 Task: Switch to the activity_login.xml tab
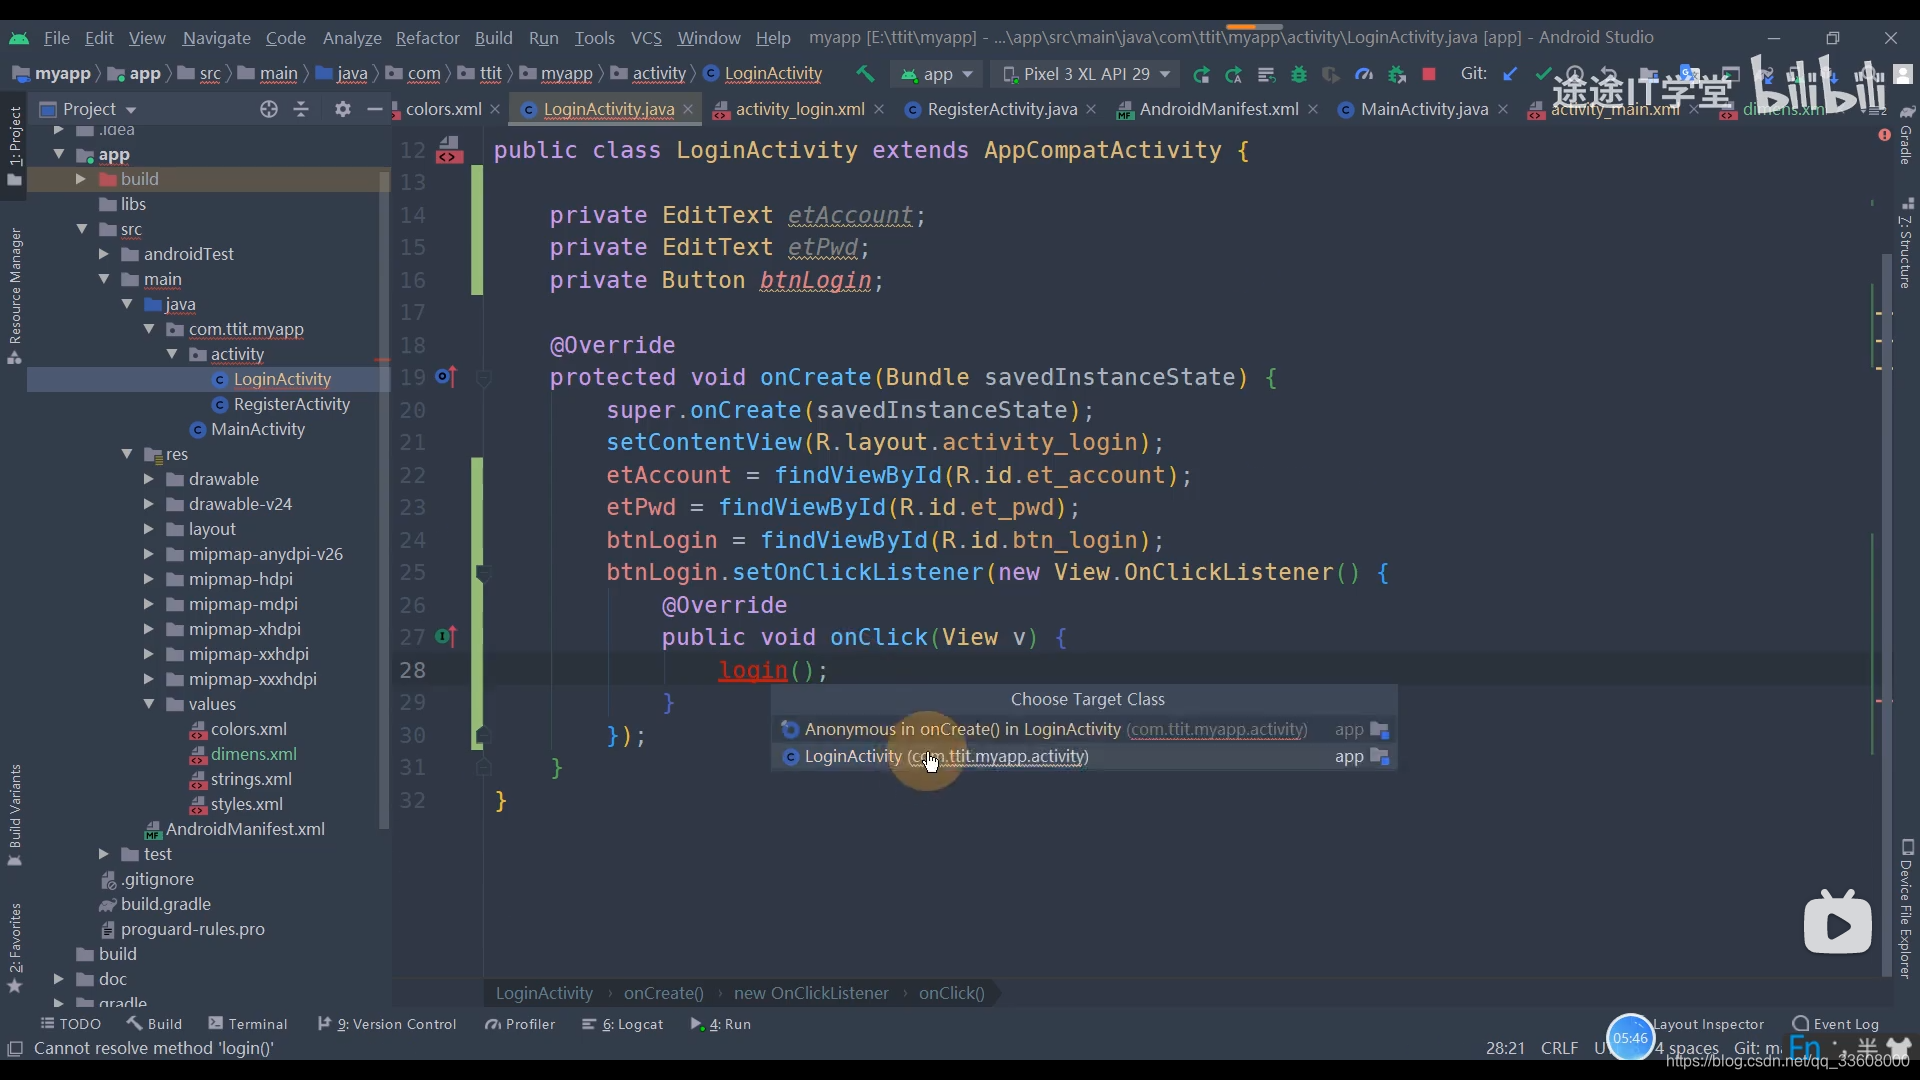tap(799, 109)
